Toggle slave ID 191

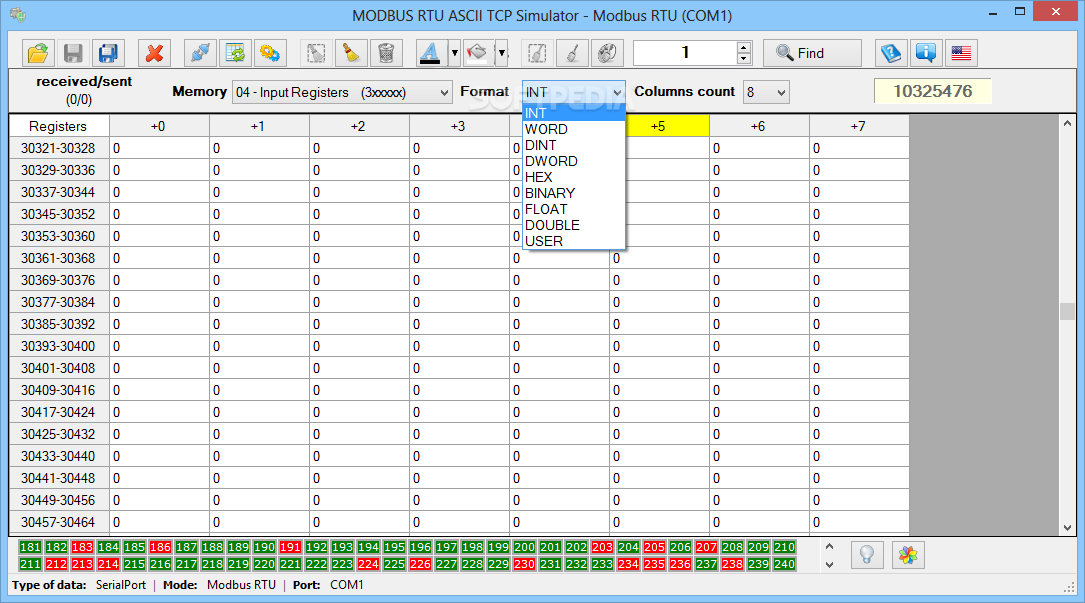click(291, 547)
